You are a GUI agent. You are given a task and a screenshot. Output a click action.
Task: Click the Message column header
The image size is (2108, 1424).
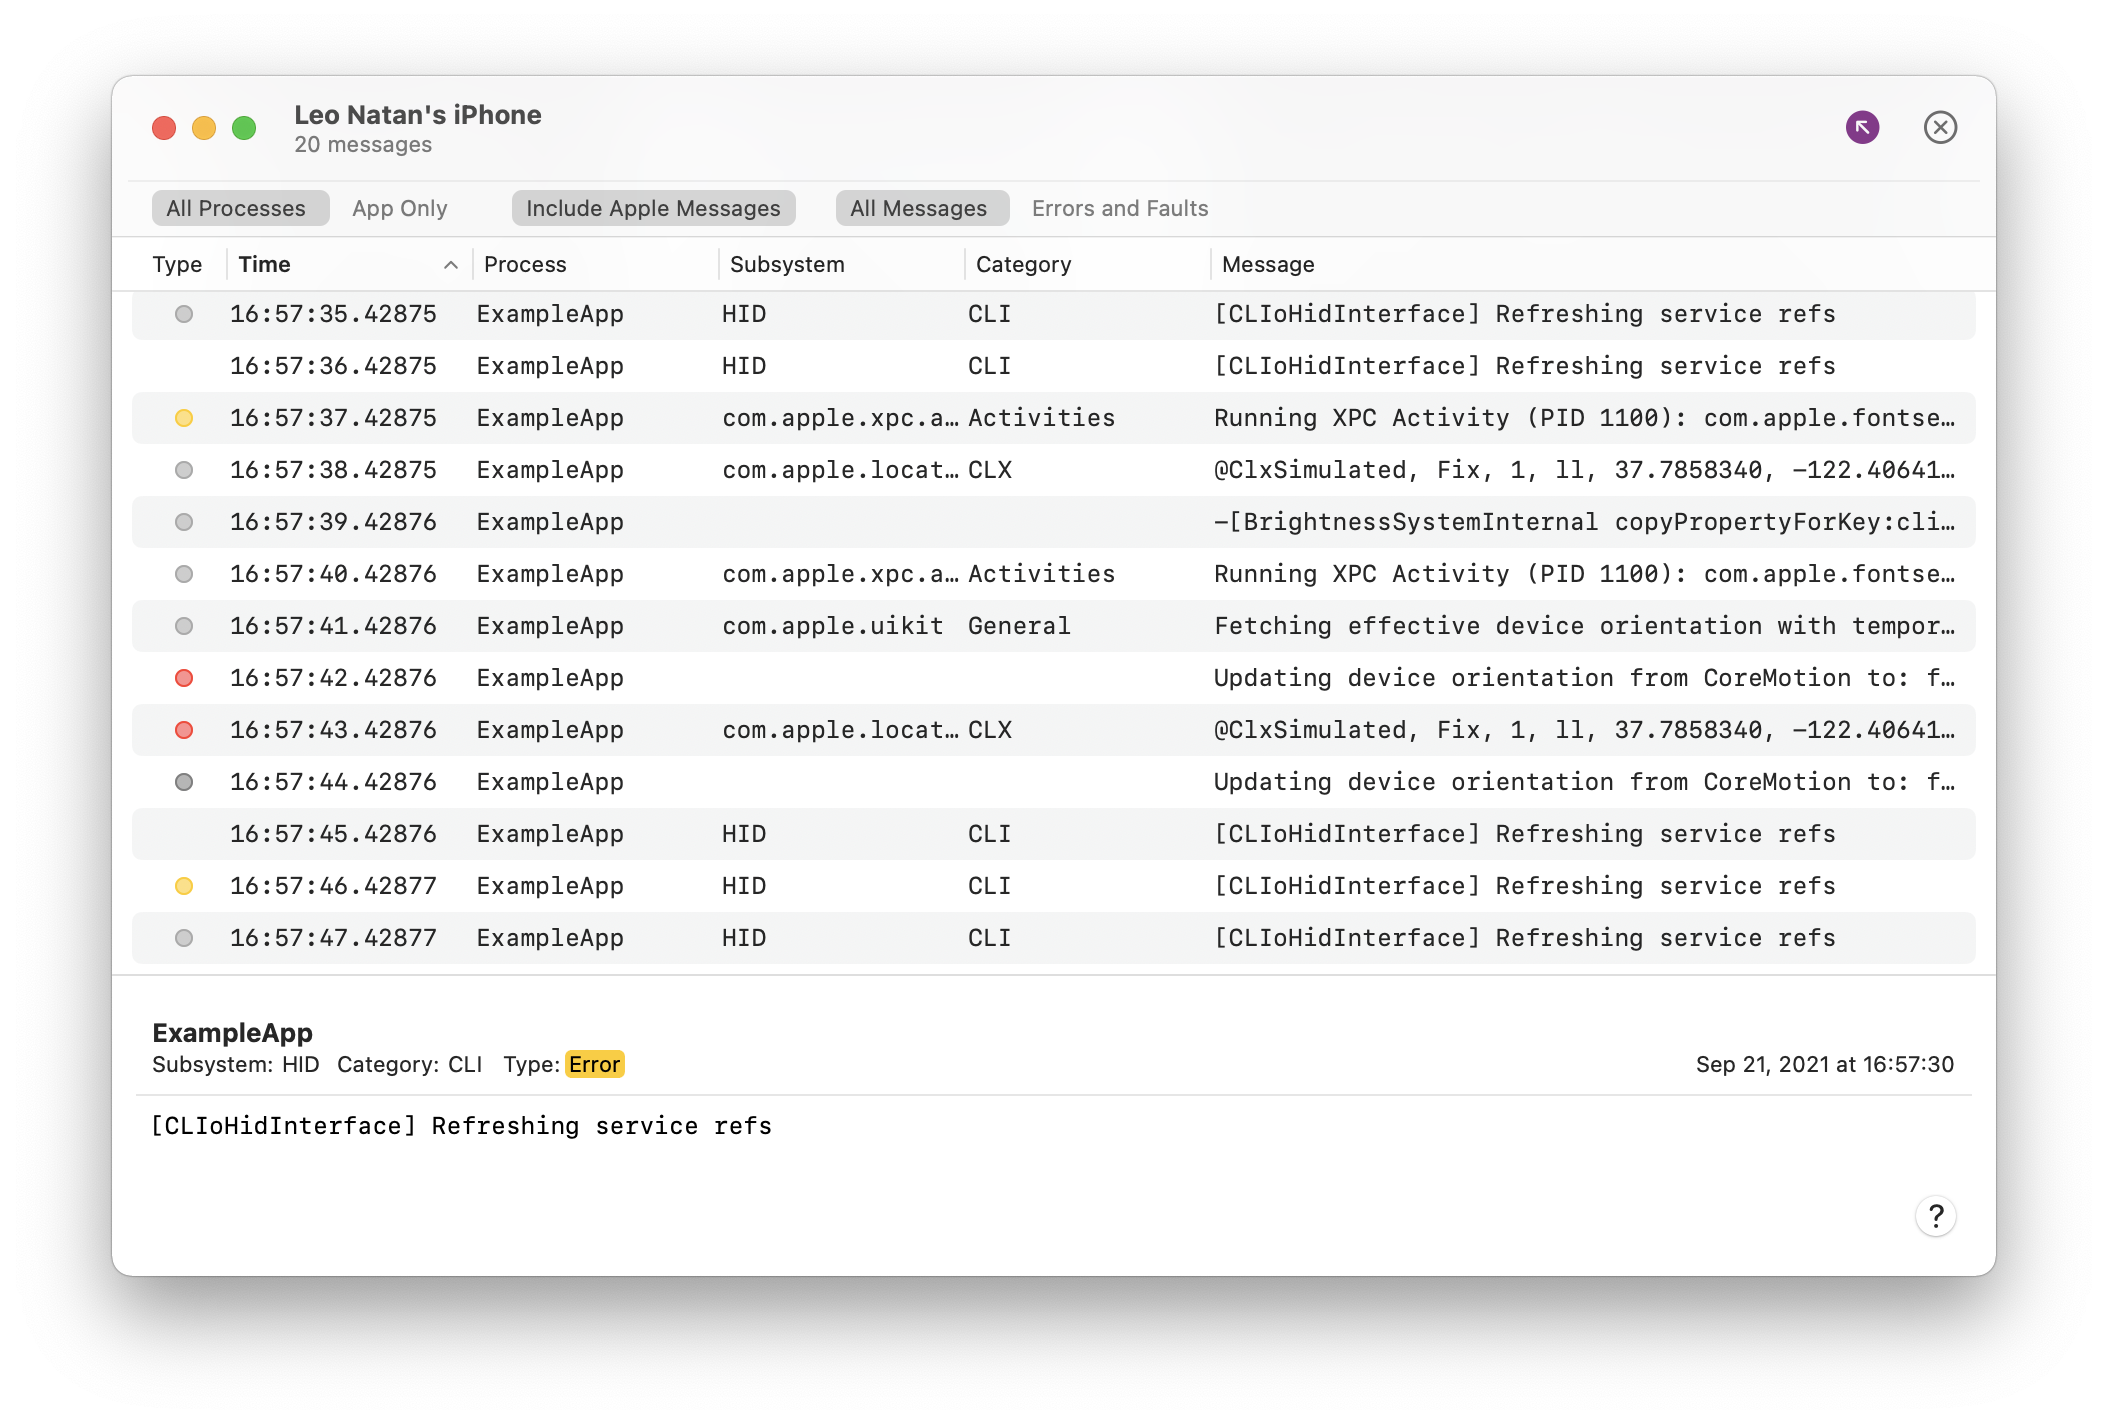[x=1268, y=265]
